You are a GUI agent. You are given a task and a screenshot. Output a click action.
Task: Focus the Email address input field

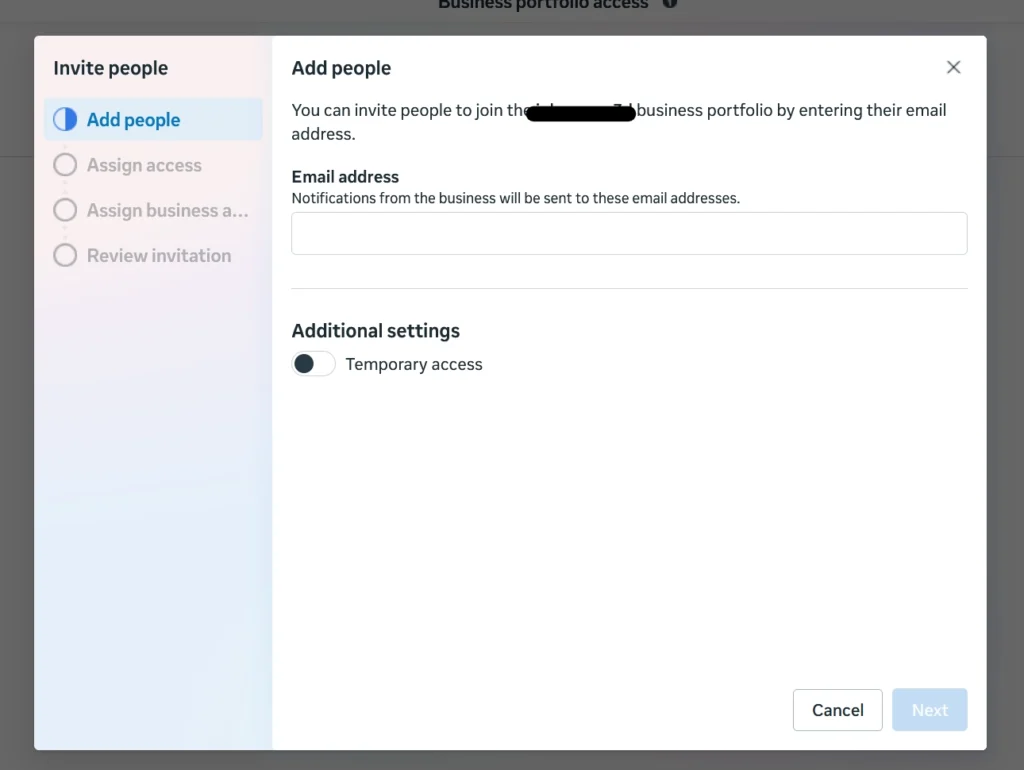click(629, 233)
